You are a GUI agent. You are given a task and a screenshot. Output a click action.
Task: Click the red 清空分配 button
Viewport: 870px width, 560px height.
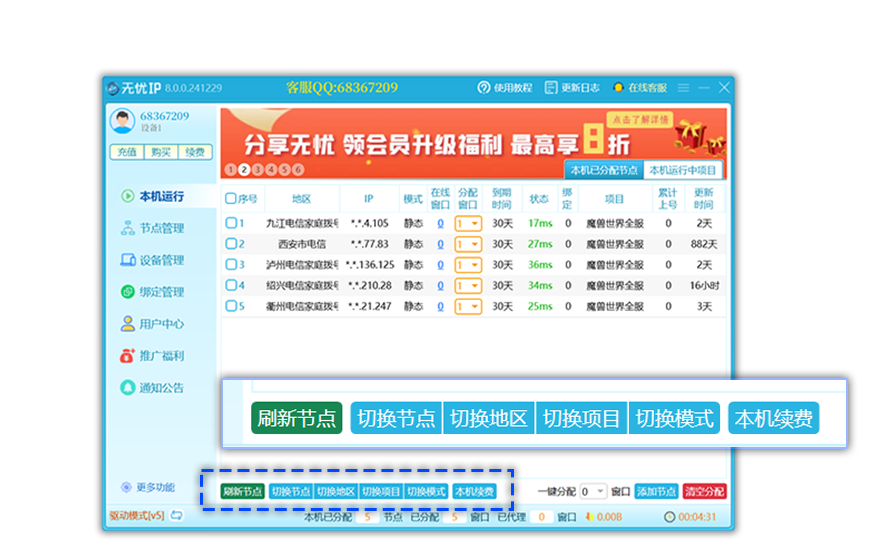click(x=705, y=492)
